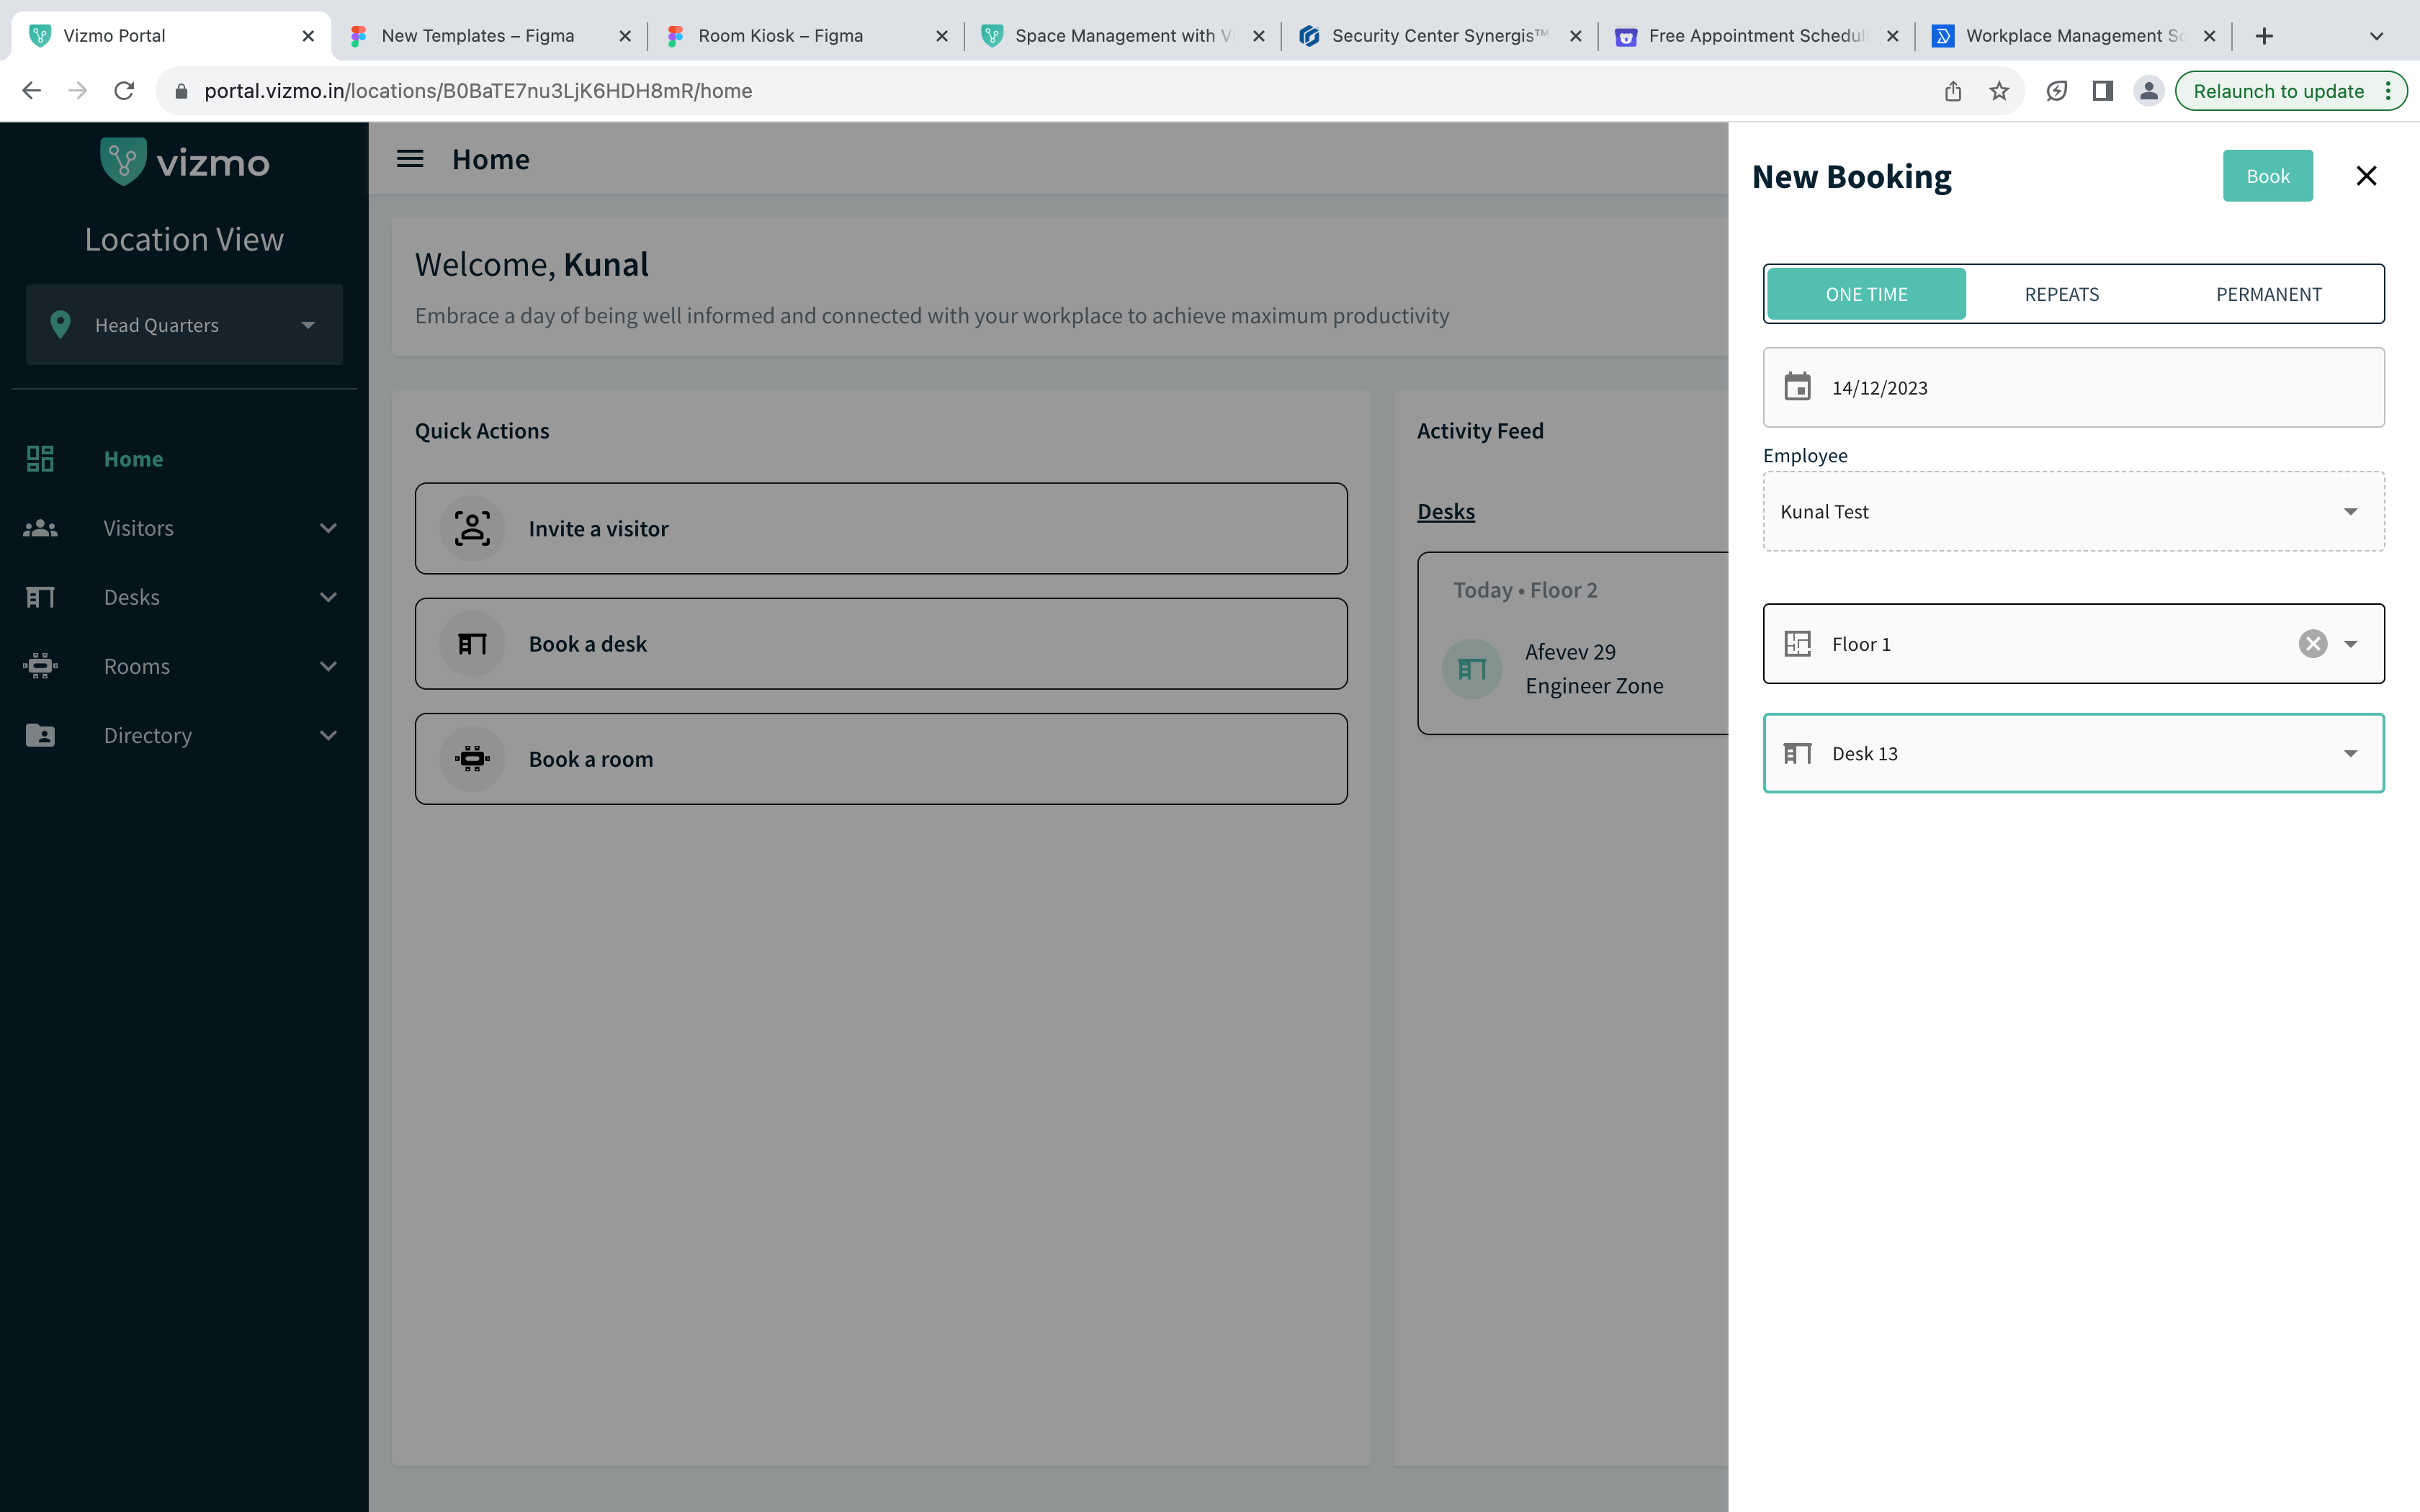Click the Home dashboard icon in sidebar
This screenshot has height=1512, width=2420.
[x=40, y=459]
